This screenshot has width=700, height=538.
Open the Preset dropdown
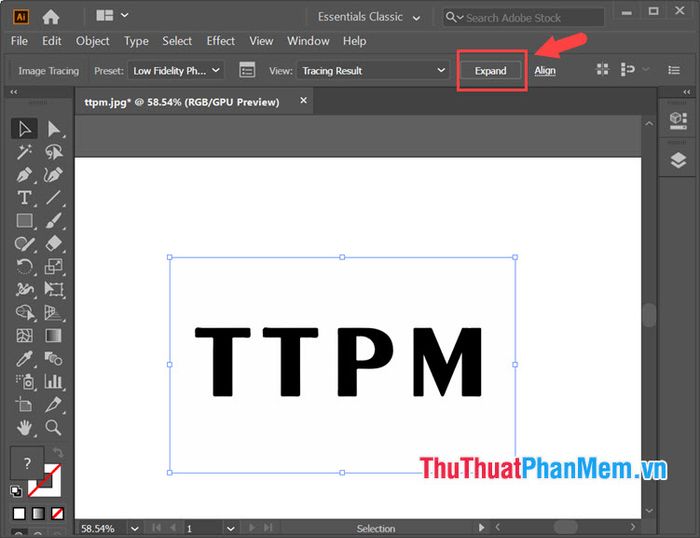(x=176, y=71)
